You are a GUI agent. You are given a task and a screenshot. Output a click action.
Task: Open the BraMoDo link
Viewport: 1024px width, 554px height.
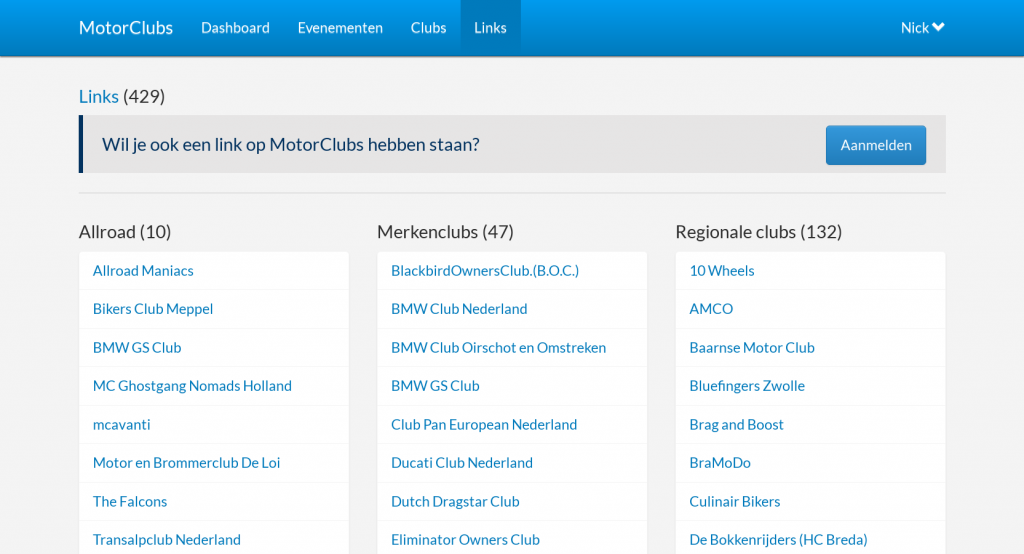720,463
